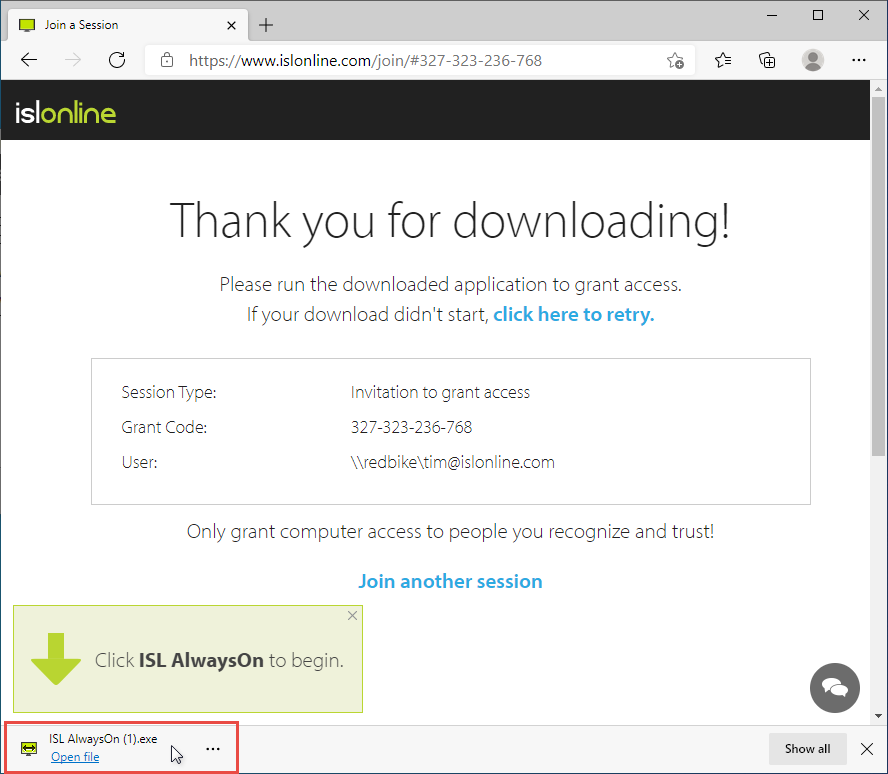Screen dimensions: 888x774
Task: Open more options for the downloaded file
Action: (x=212, y=748)
